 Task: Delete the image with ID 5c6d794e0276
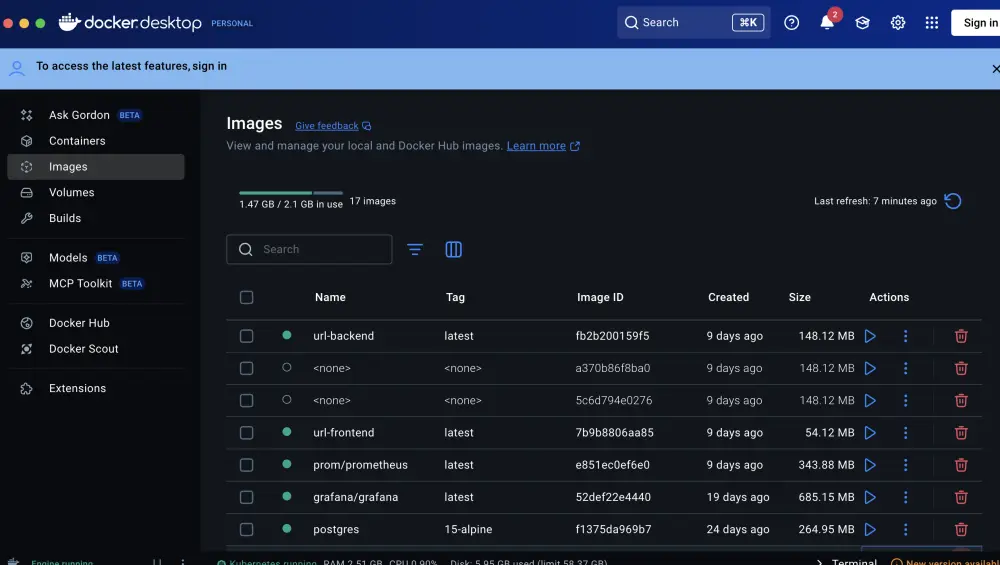[x=961, y=400]
